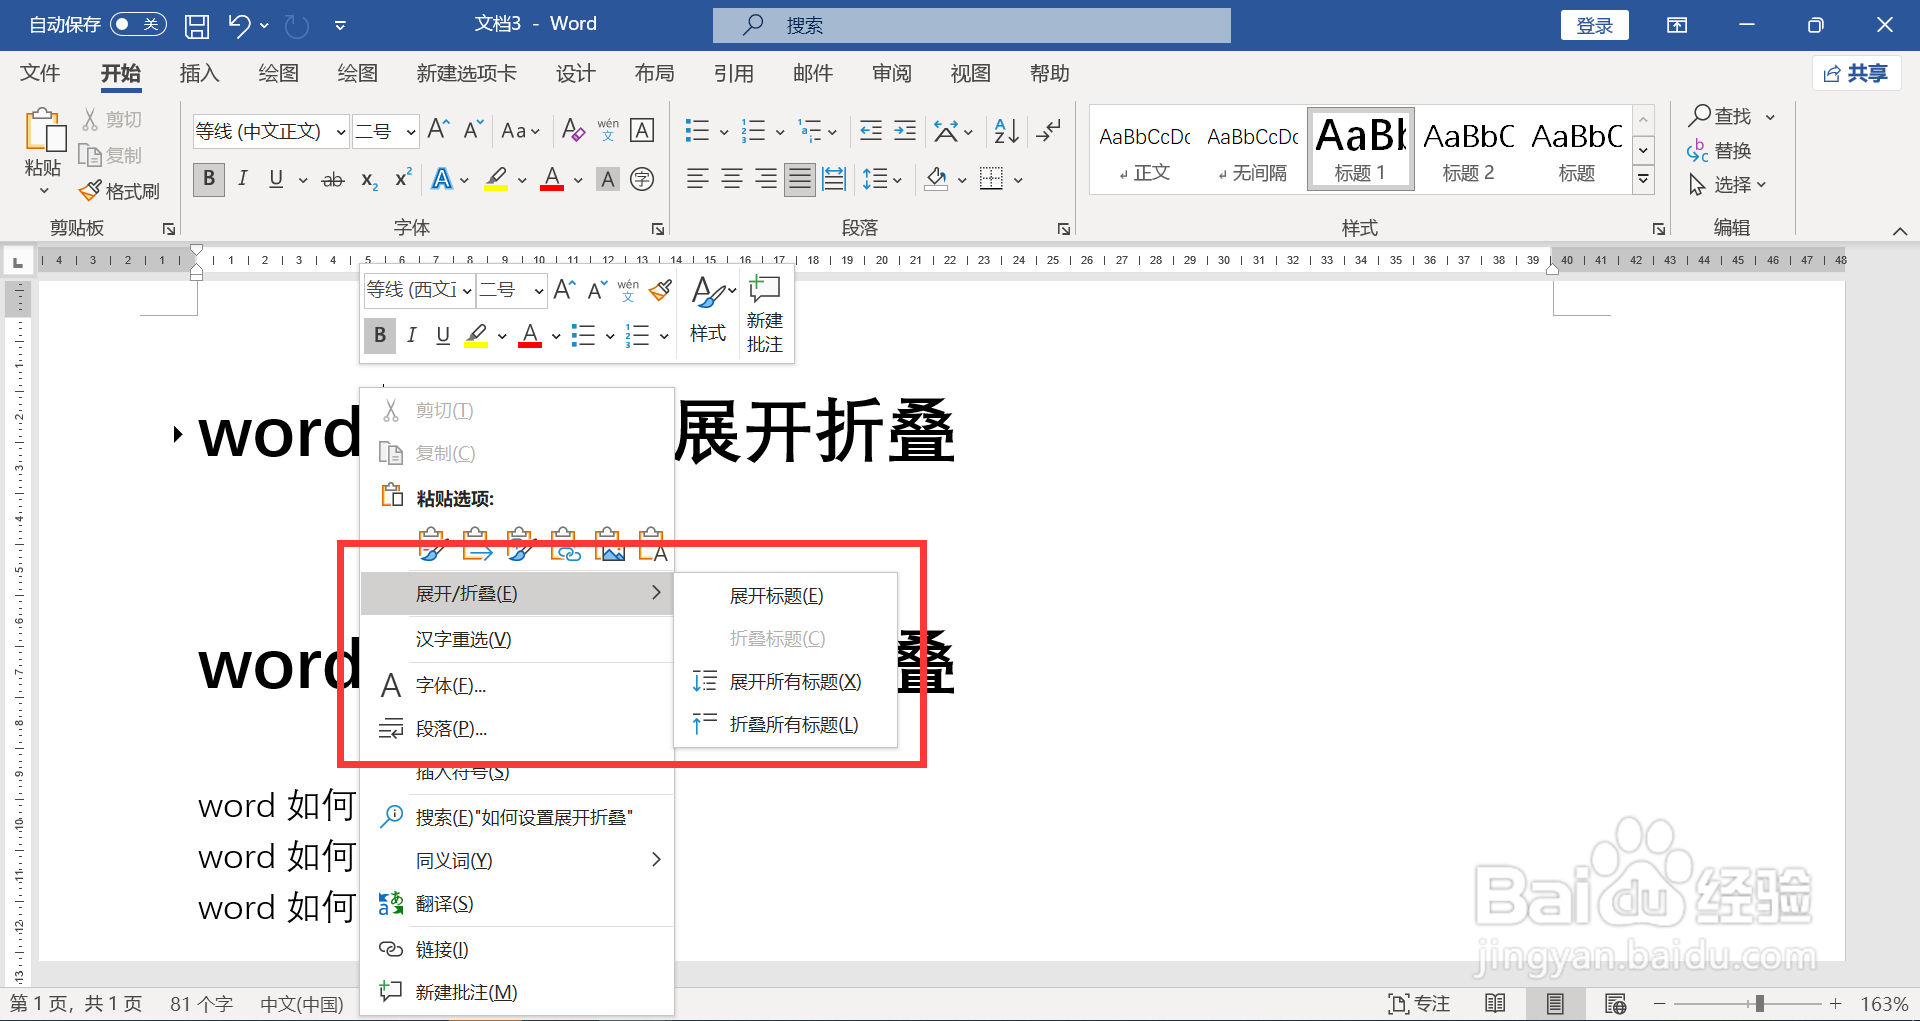Toggle Character Shading in ribbon
Image resolution: width=1920 pixels, height=1021 pixels.
tap(607, 179)
